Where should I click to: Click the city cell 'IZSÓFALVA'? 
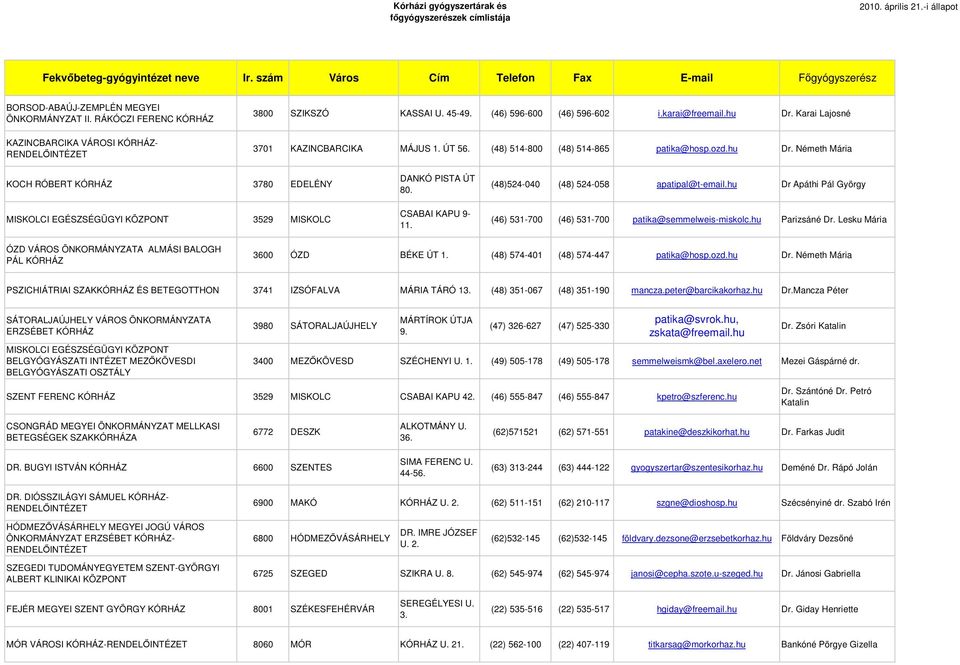click(315, 290)
